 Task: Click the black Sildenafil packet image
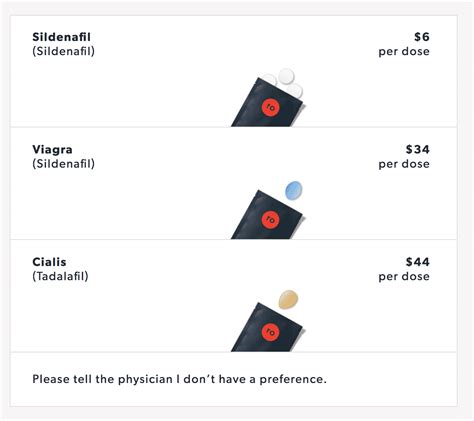[x=268, y=102]
